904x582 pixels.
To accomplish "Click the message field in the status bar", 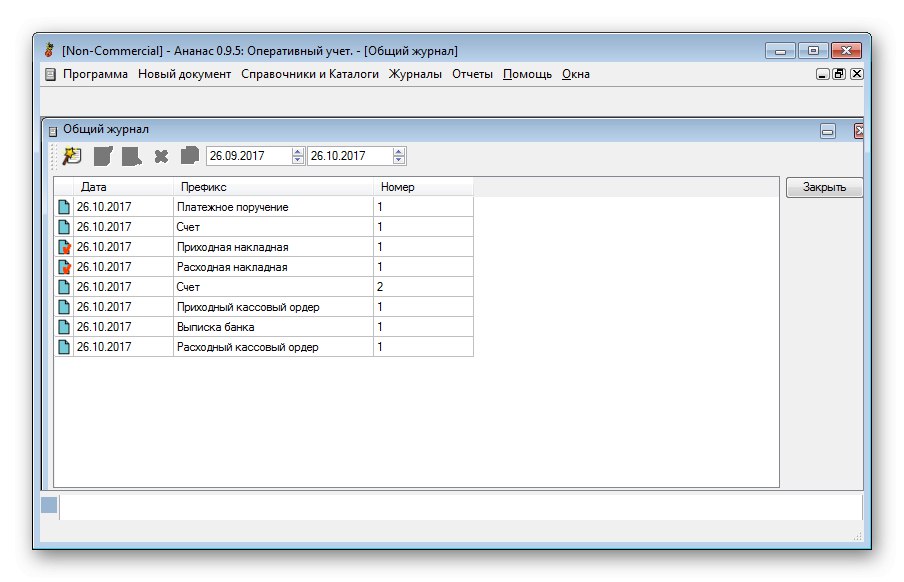I will point(461,508).
